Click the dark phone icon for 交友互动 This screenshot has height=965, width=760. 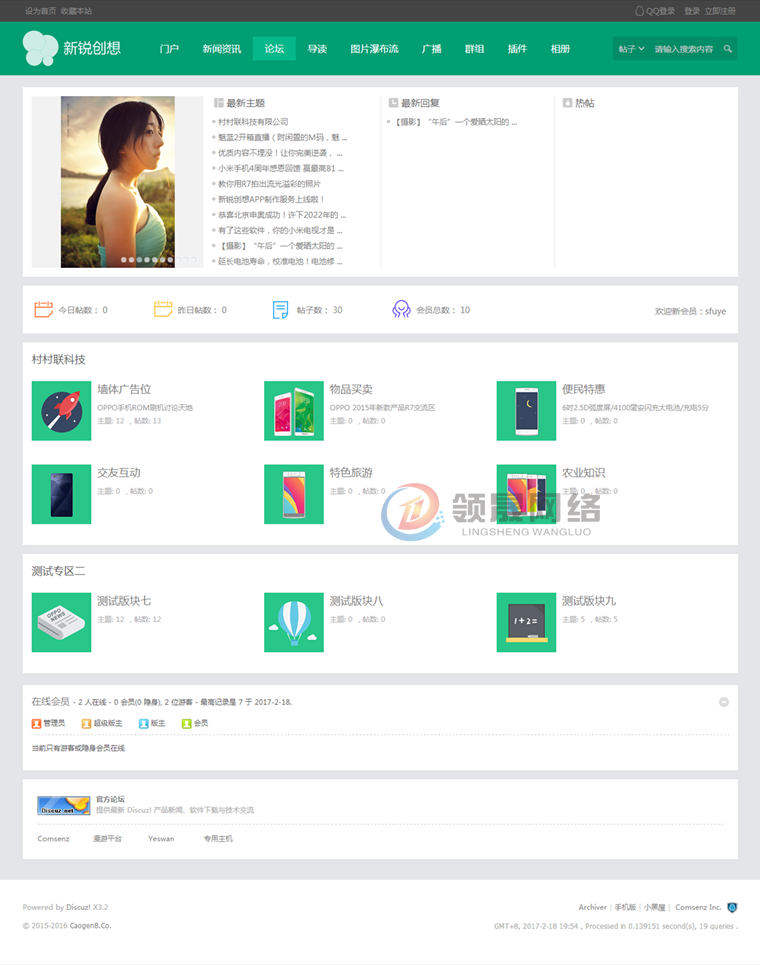(62, 494)
